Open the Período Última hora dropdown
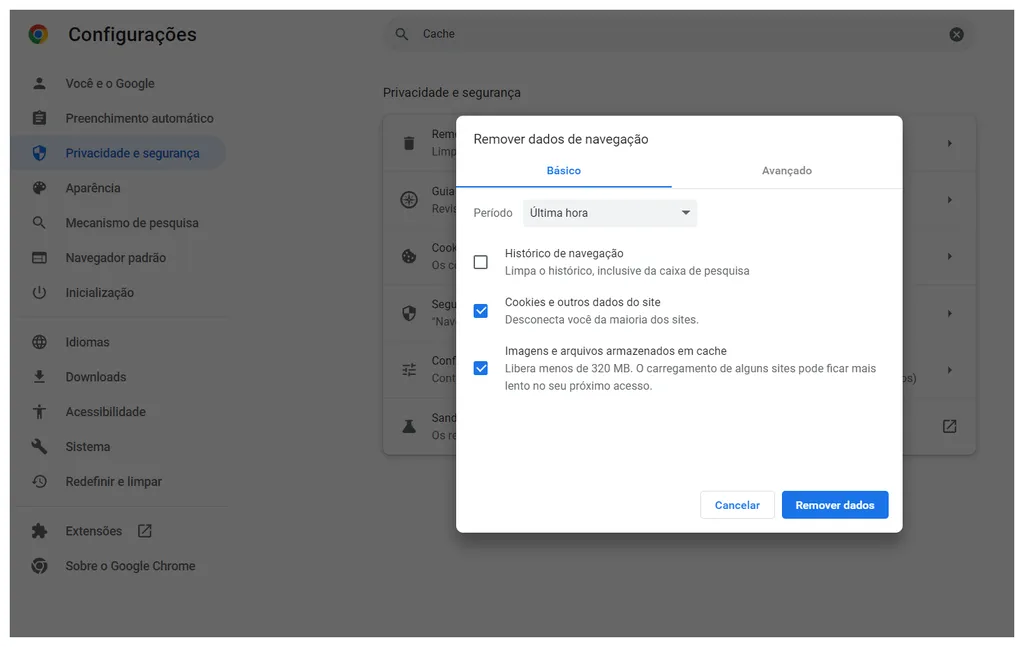 [610, 213]
